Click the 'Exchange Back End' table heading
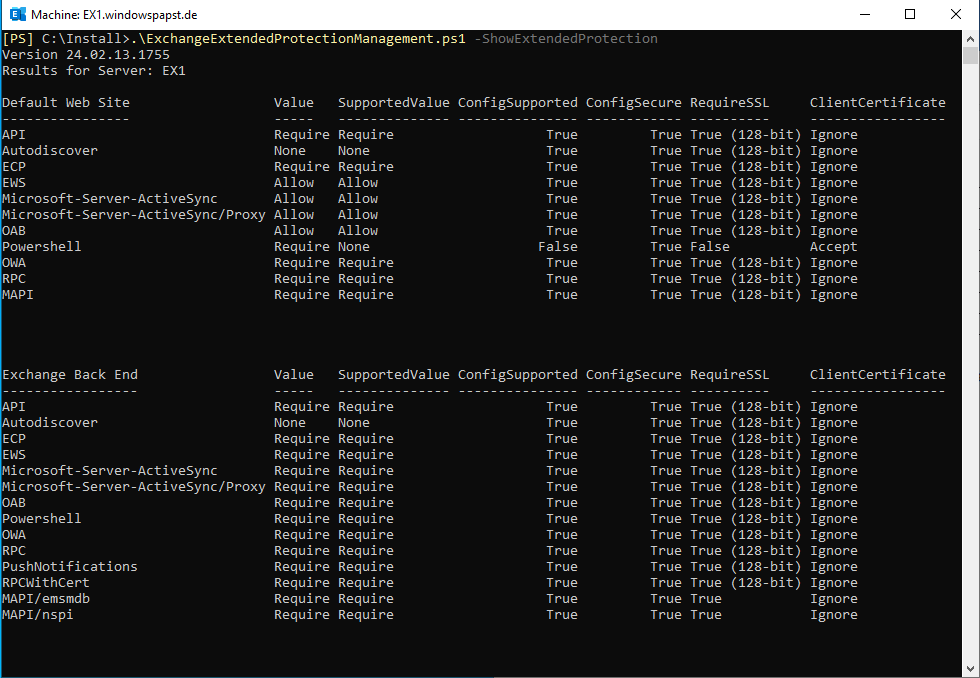 click(x=70, y=374)
